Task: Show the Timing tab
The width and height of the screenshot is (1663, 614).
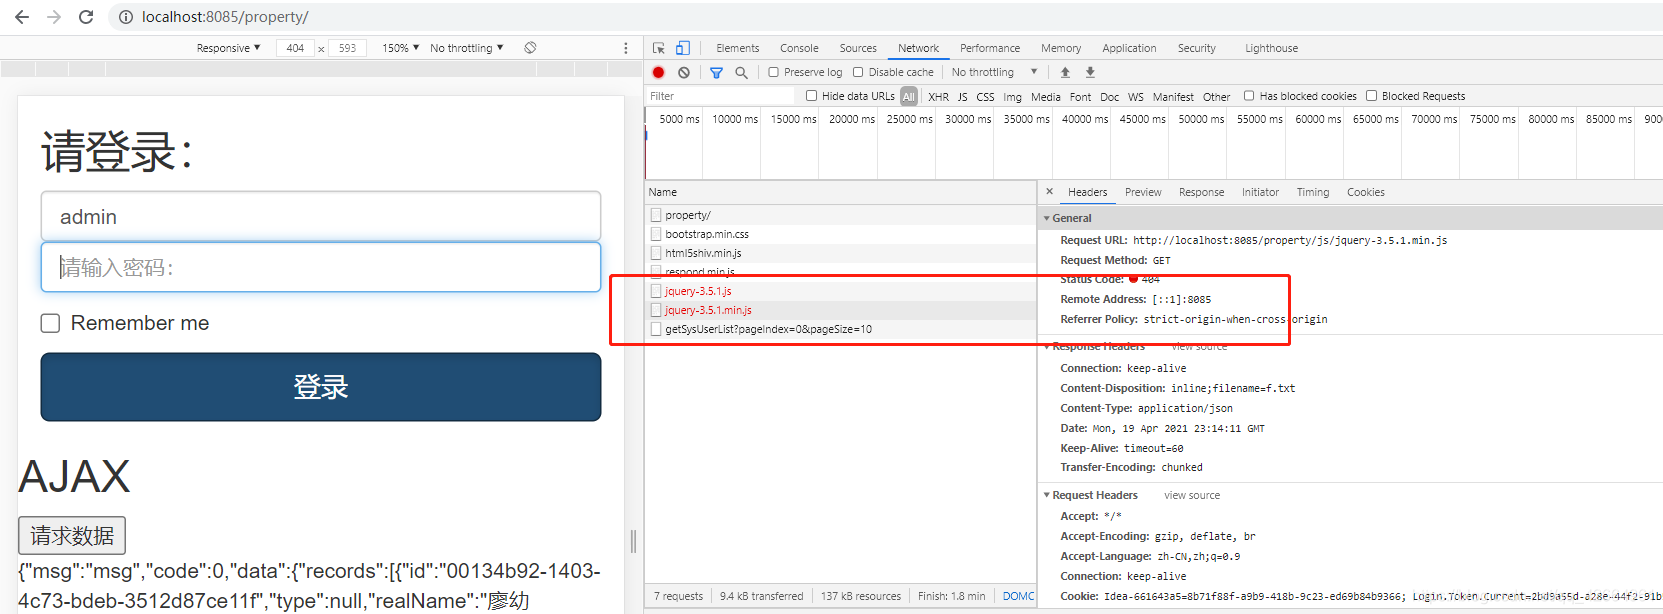Action: pos(1313,192)
